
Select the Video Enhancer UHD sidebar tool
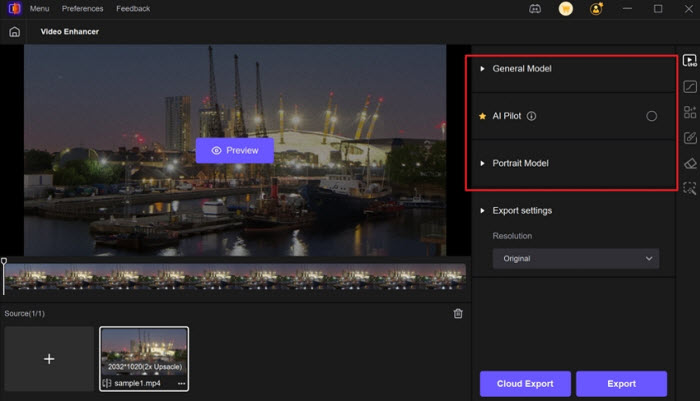pyautogui.click(x=690, y=60)
